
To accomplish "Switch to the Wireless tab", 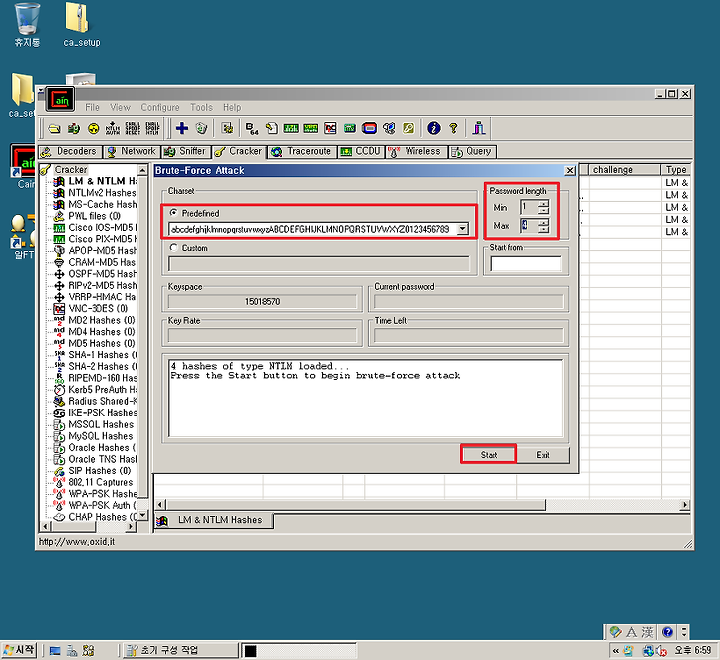I will point(416,151).
